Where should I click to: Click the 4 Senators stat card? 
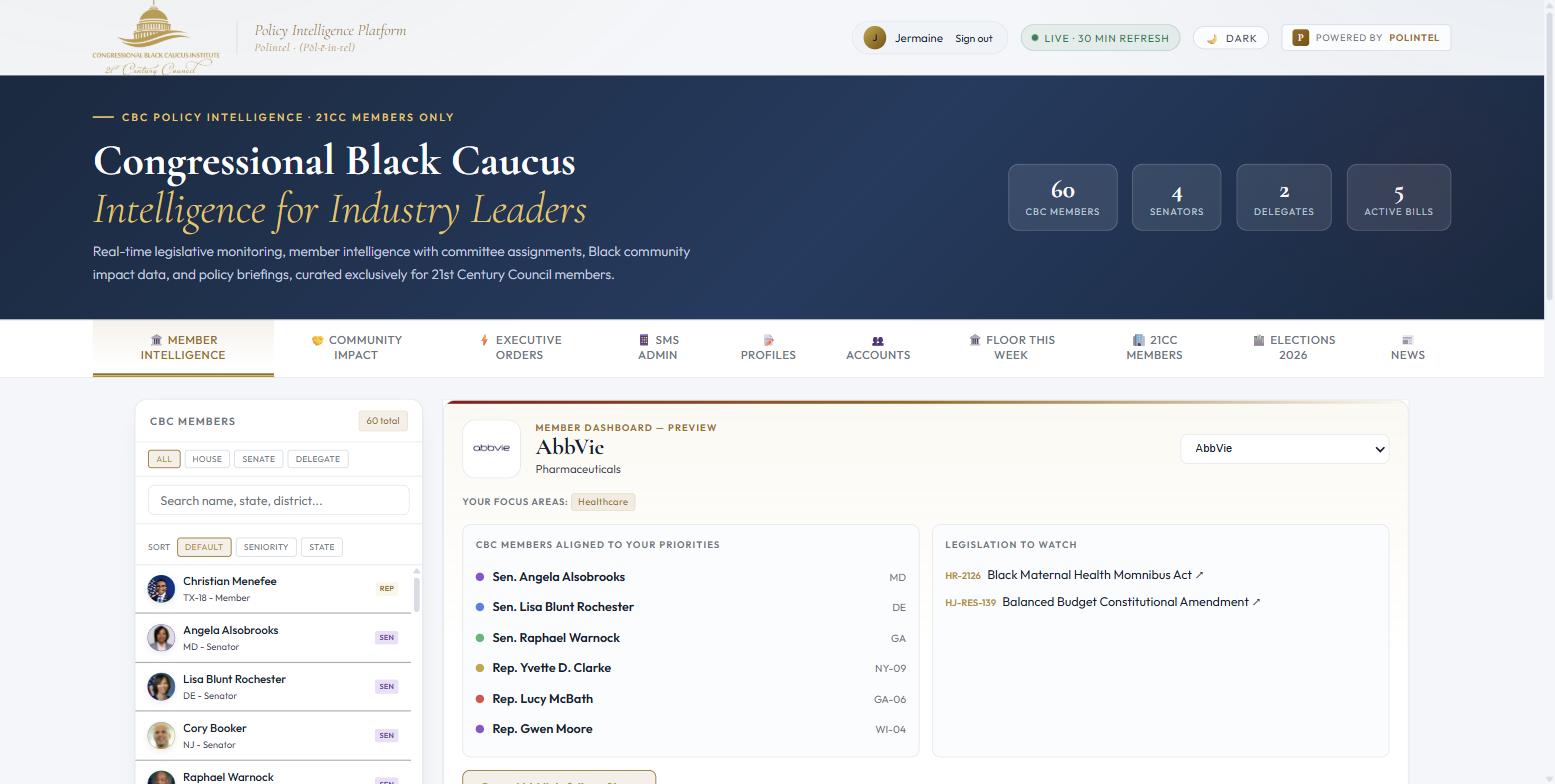[x=1177, y=197]
